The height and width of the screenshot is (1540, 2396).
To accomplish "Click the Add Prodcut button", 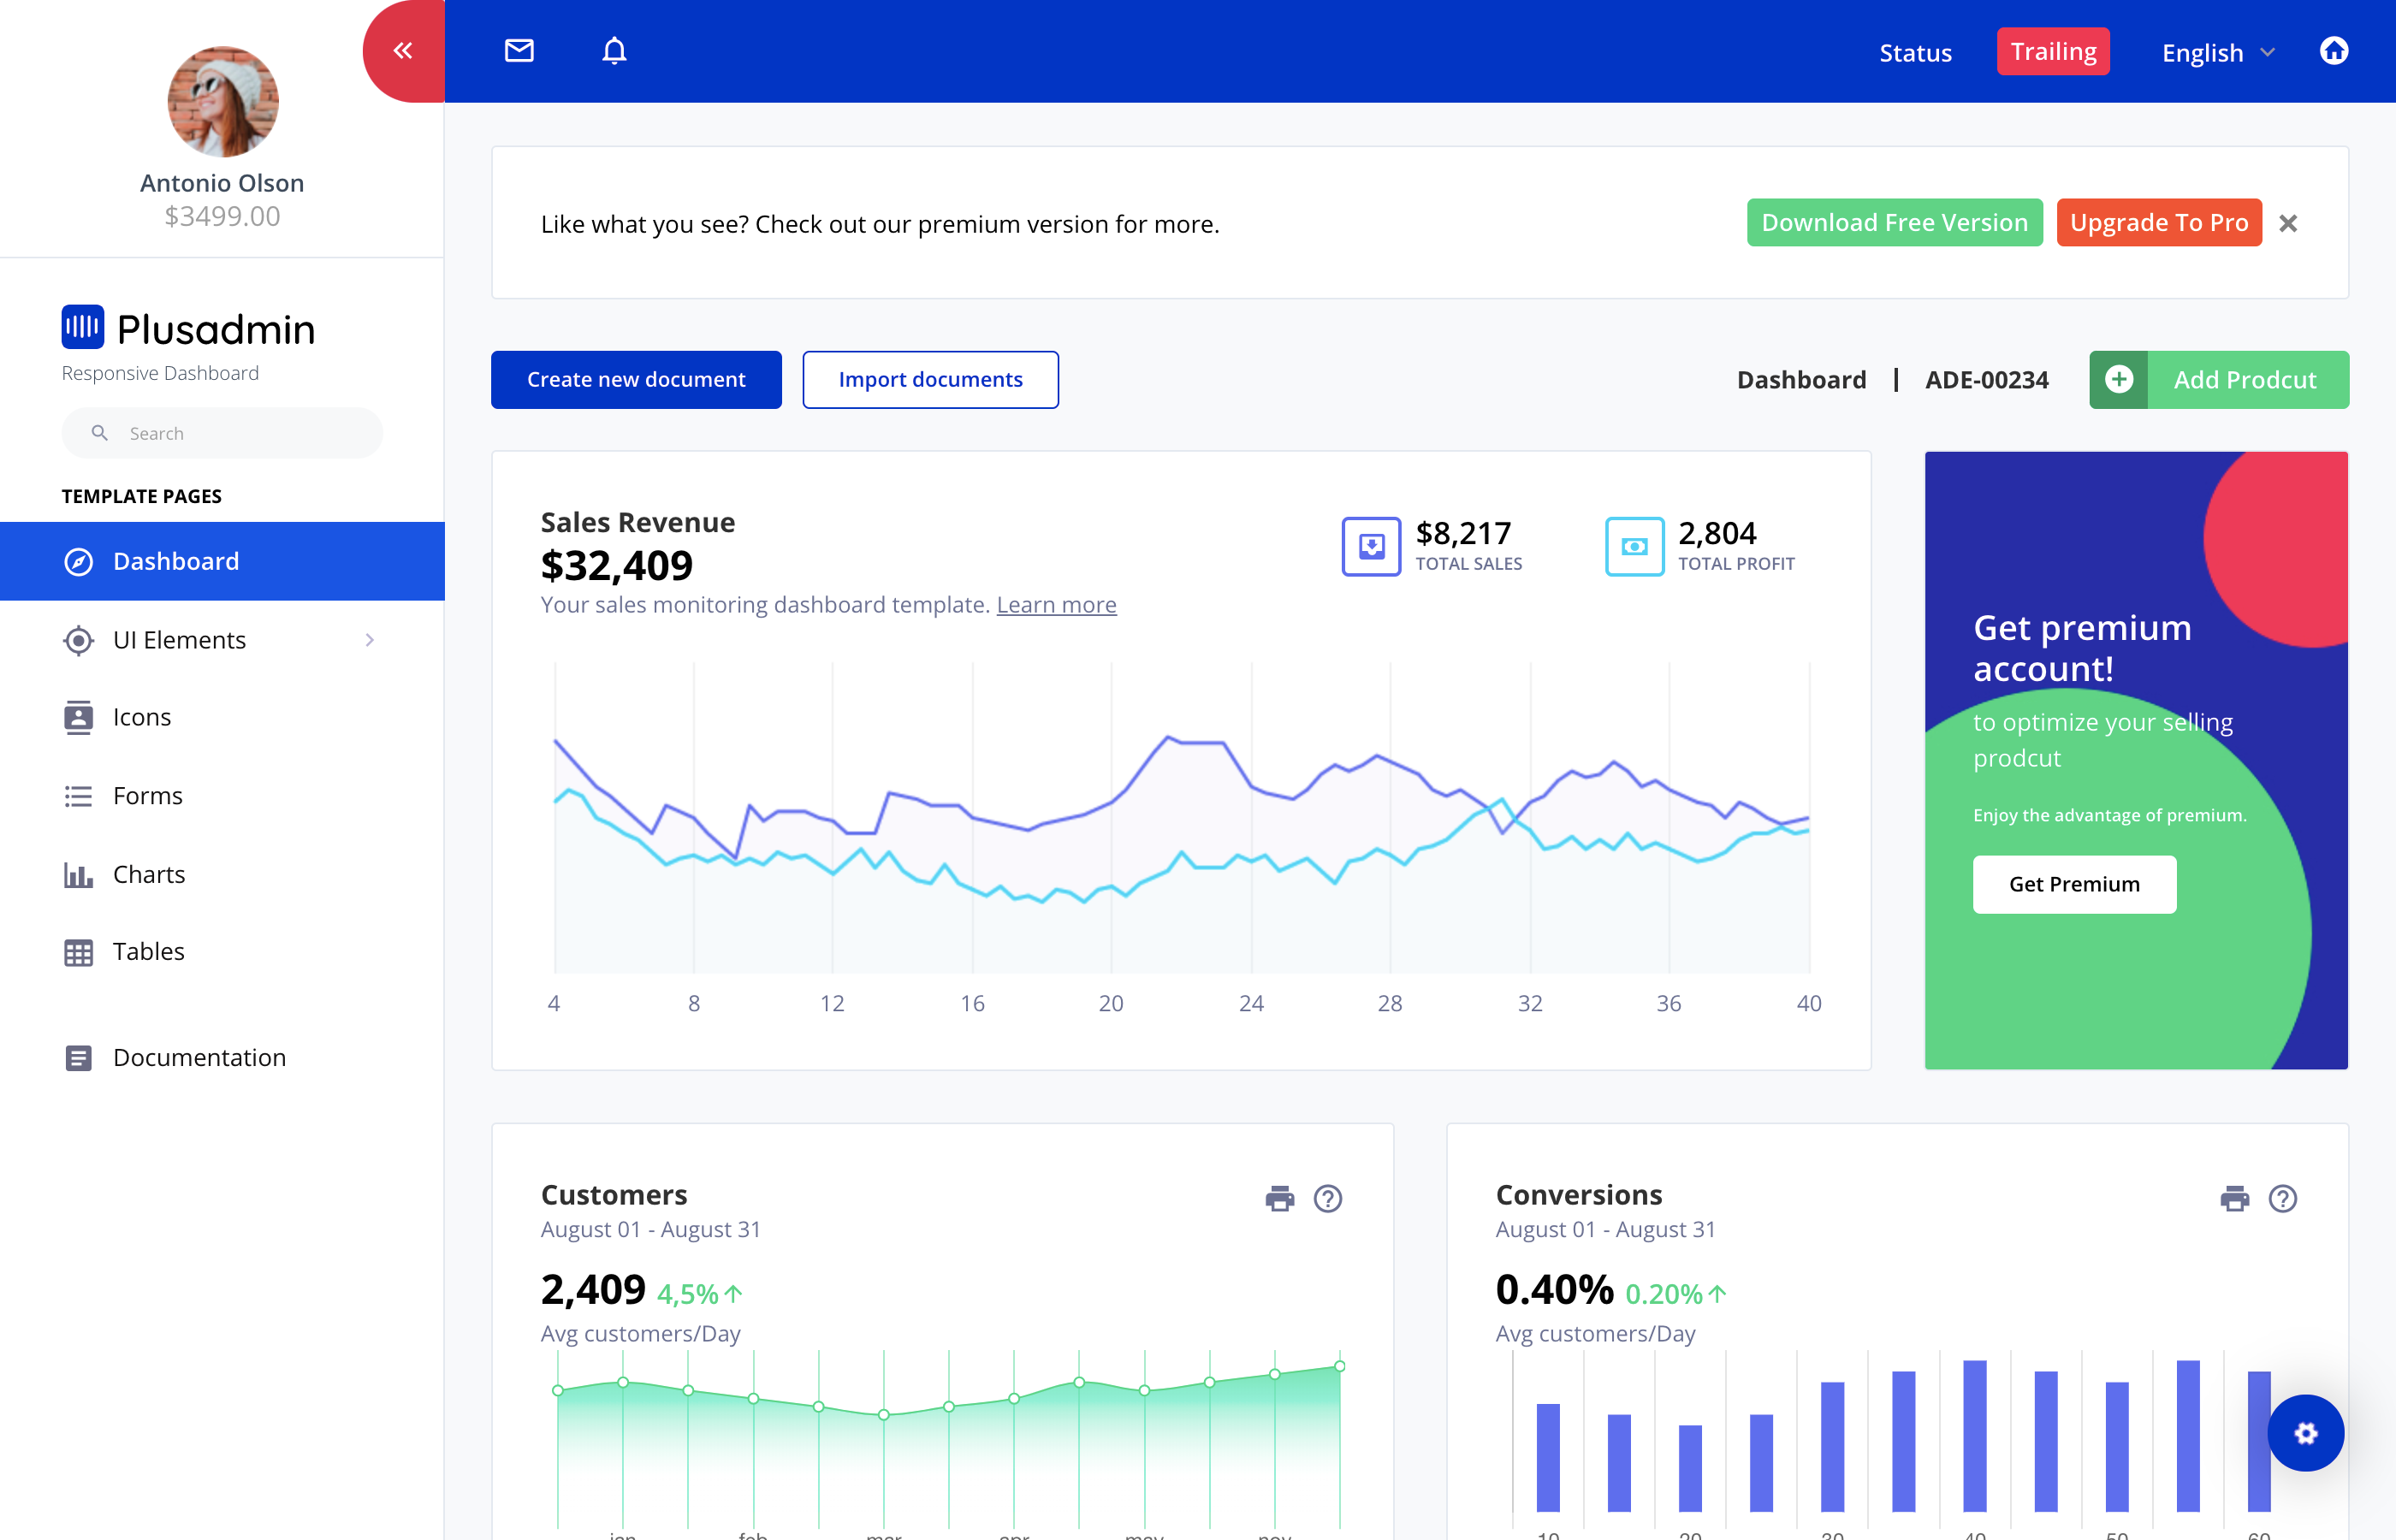I will pos(2218,379).
